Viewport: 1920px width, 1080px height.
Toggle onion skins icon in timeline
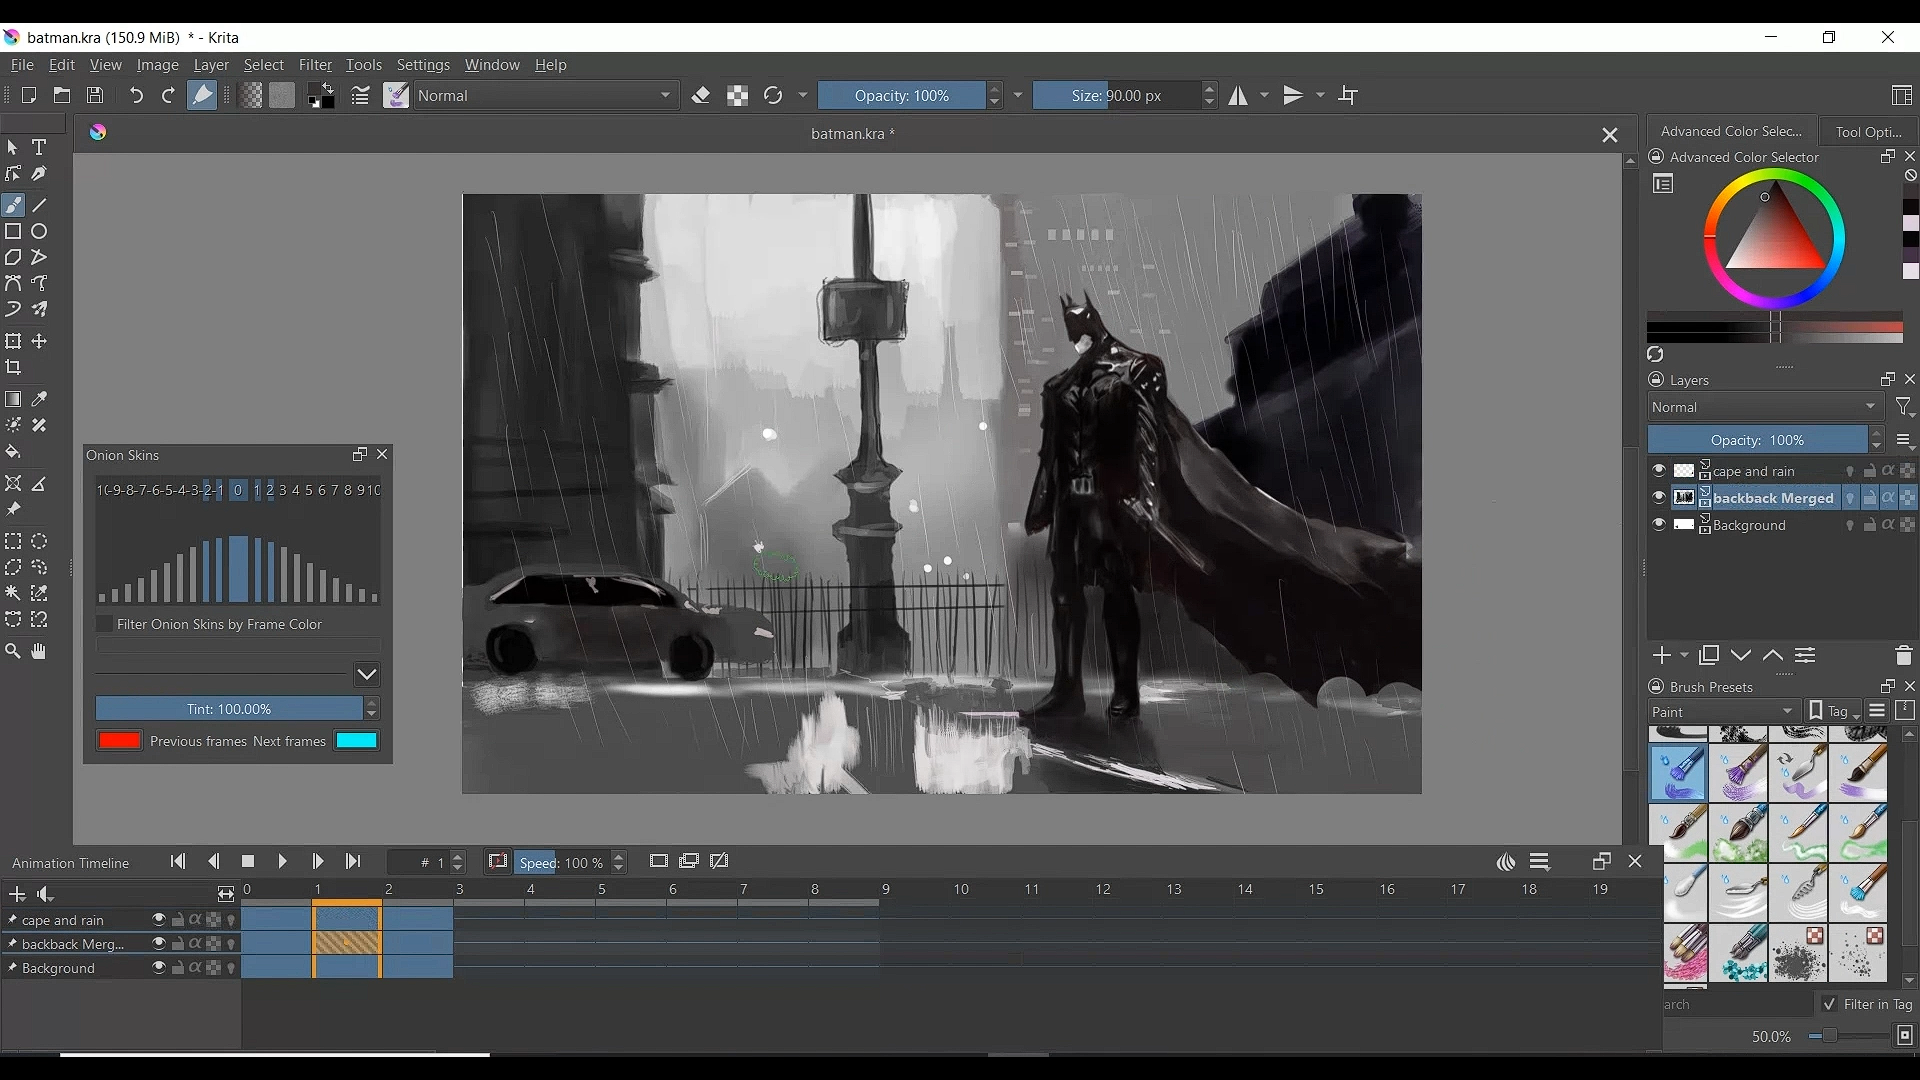click(1506, 862)
